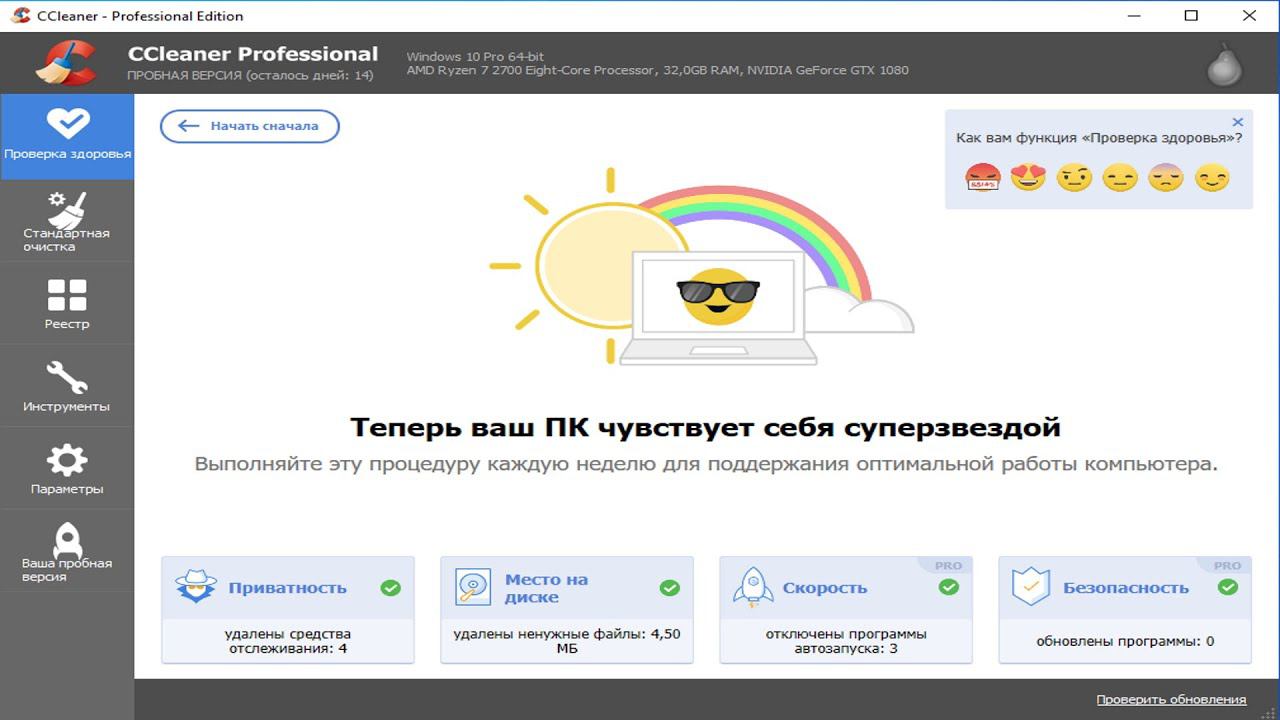The height and width of the screenshot is (720, 1280).
Task: Open the Проверить обновления link
Action: pyautogui.click(x=1171, y=700)
